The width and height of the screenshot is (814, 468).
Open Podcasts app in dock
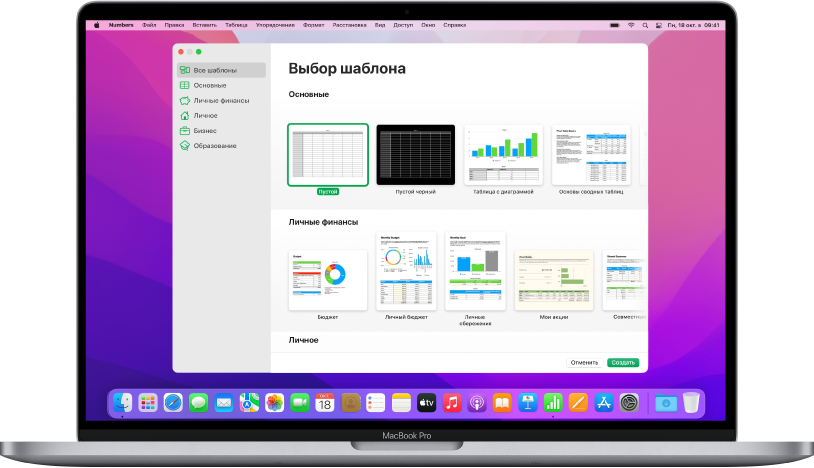[477, 403]
